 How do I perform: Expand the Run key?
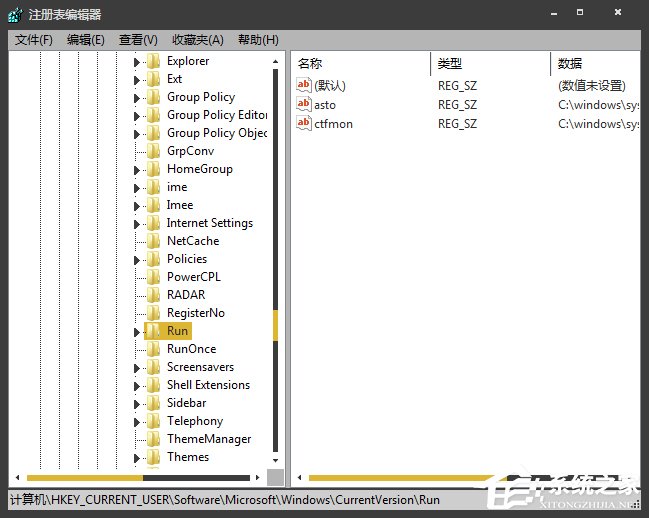click(137, 332)
